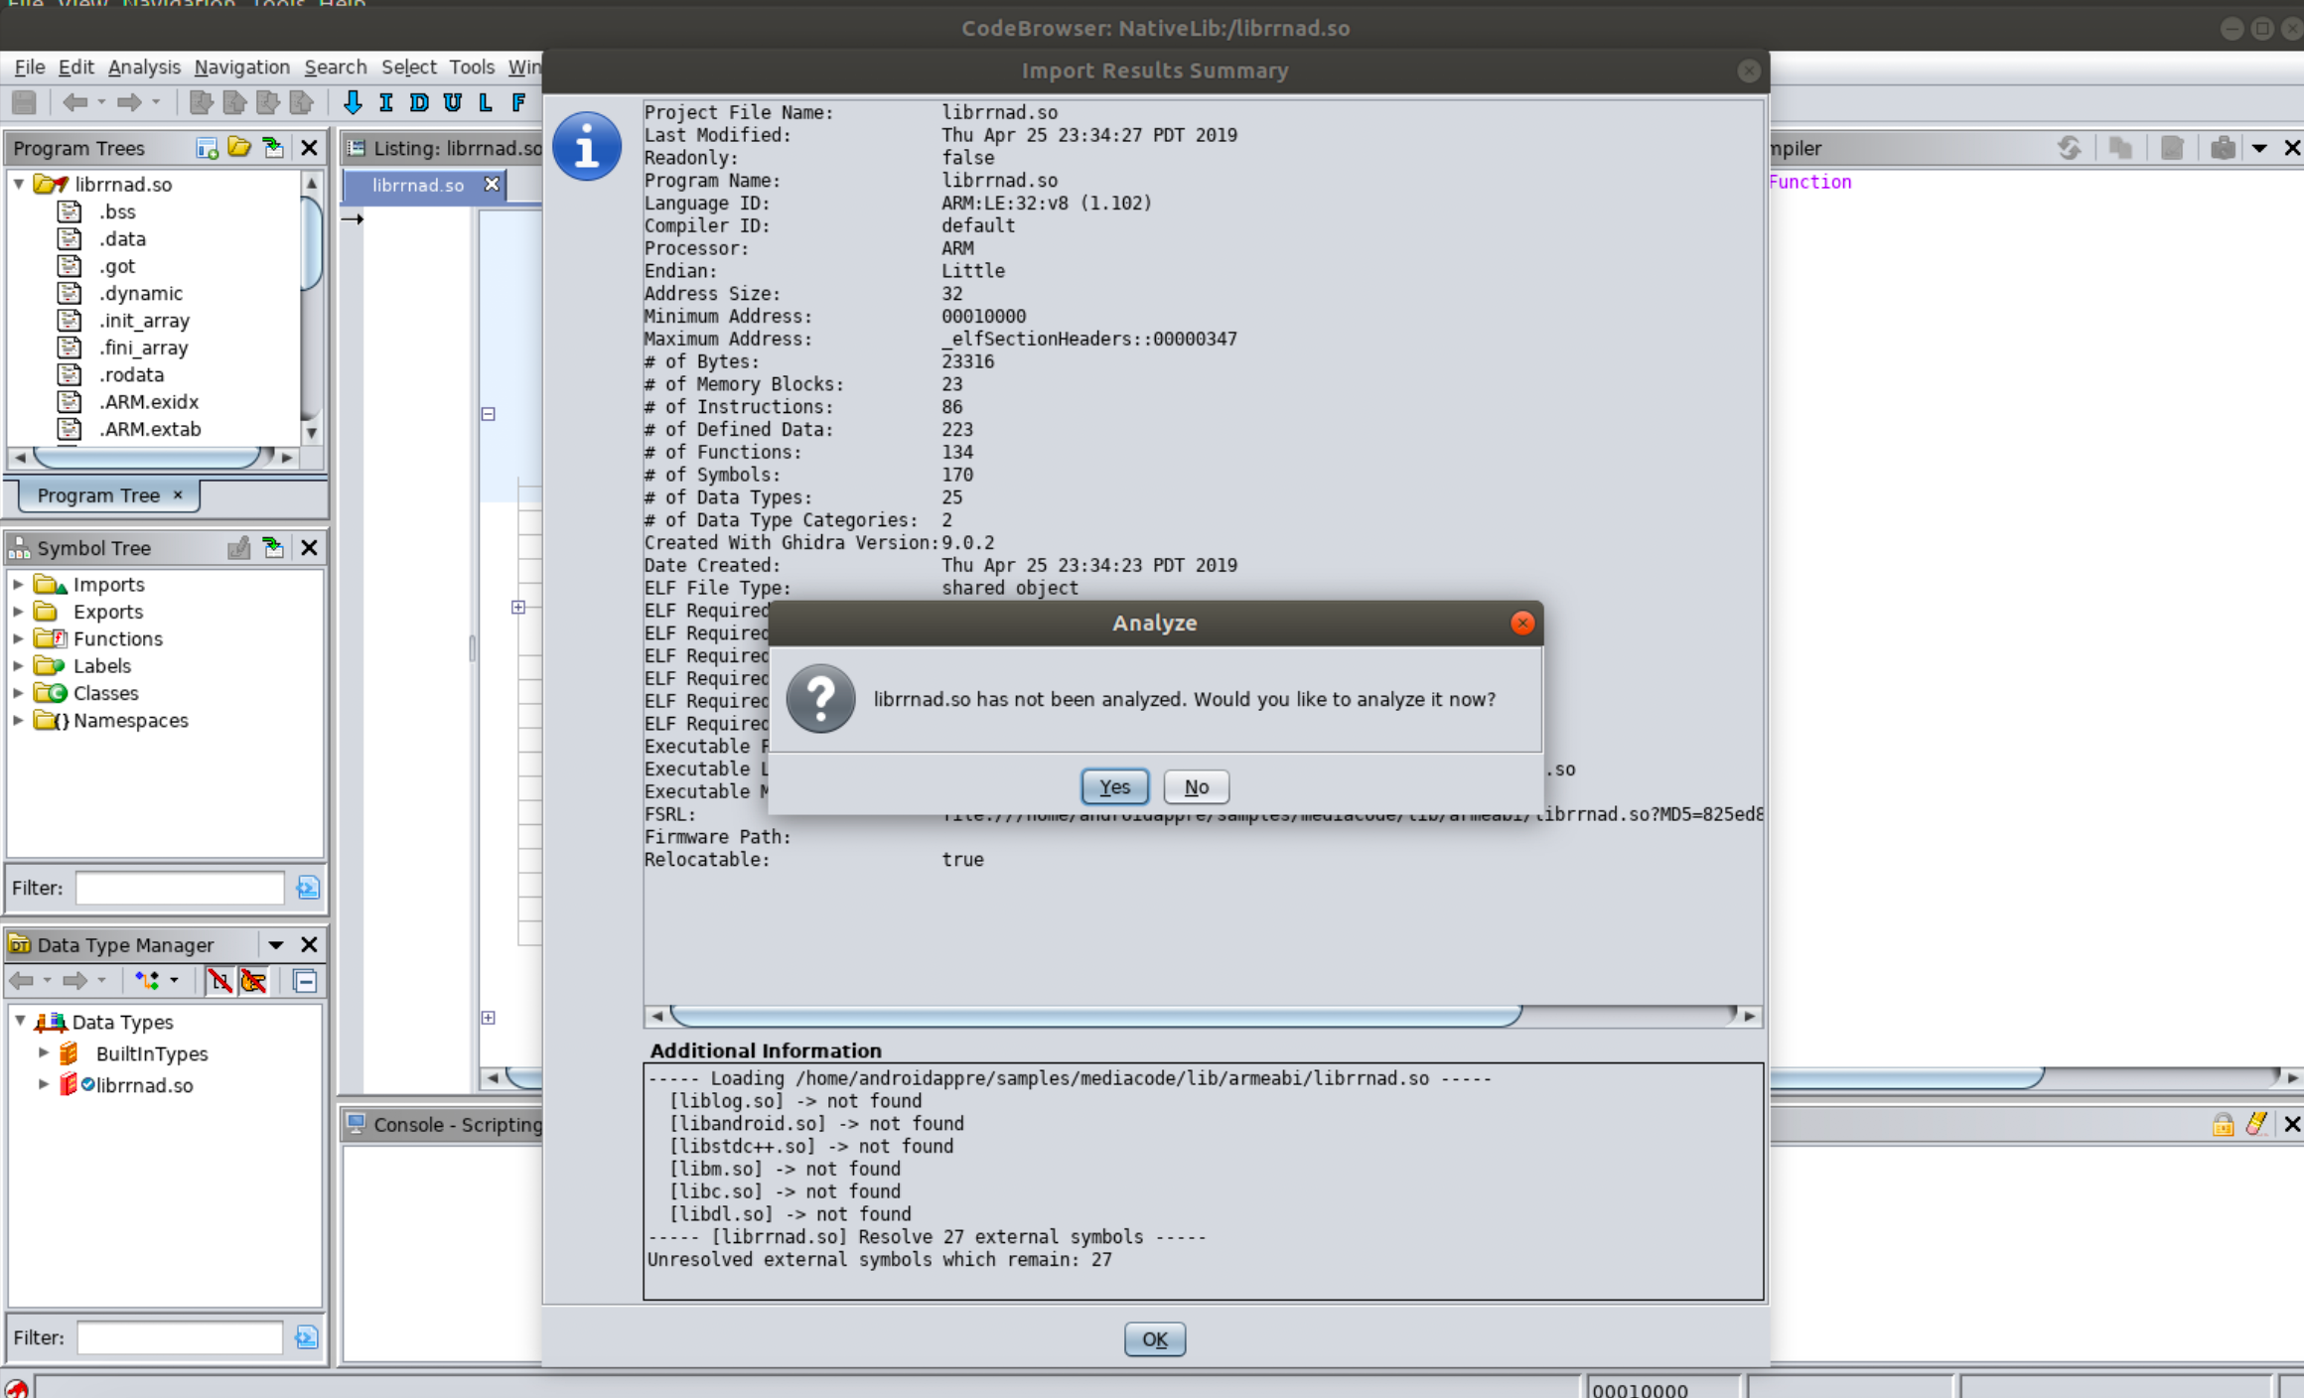Image resolution: width=2304 pixels, height=1398 pixels.
Task: Click the Instruction 'I' navigation icon
Action: [386, 102]
